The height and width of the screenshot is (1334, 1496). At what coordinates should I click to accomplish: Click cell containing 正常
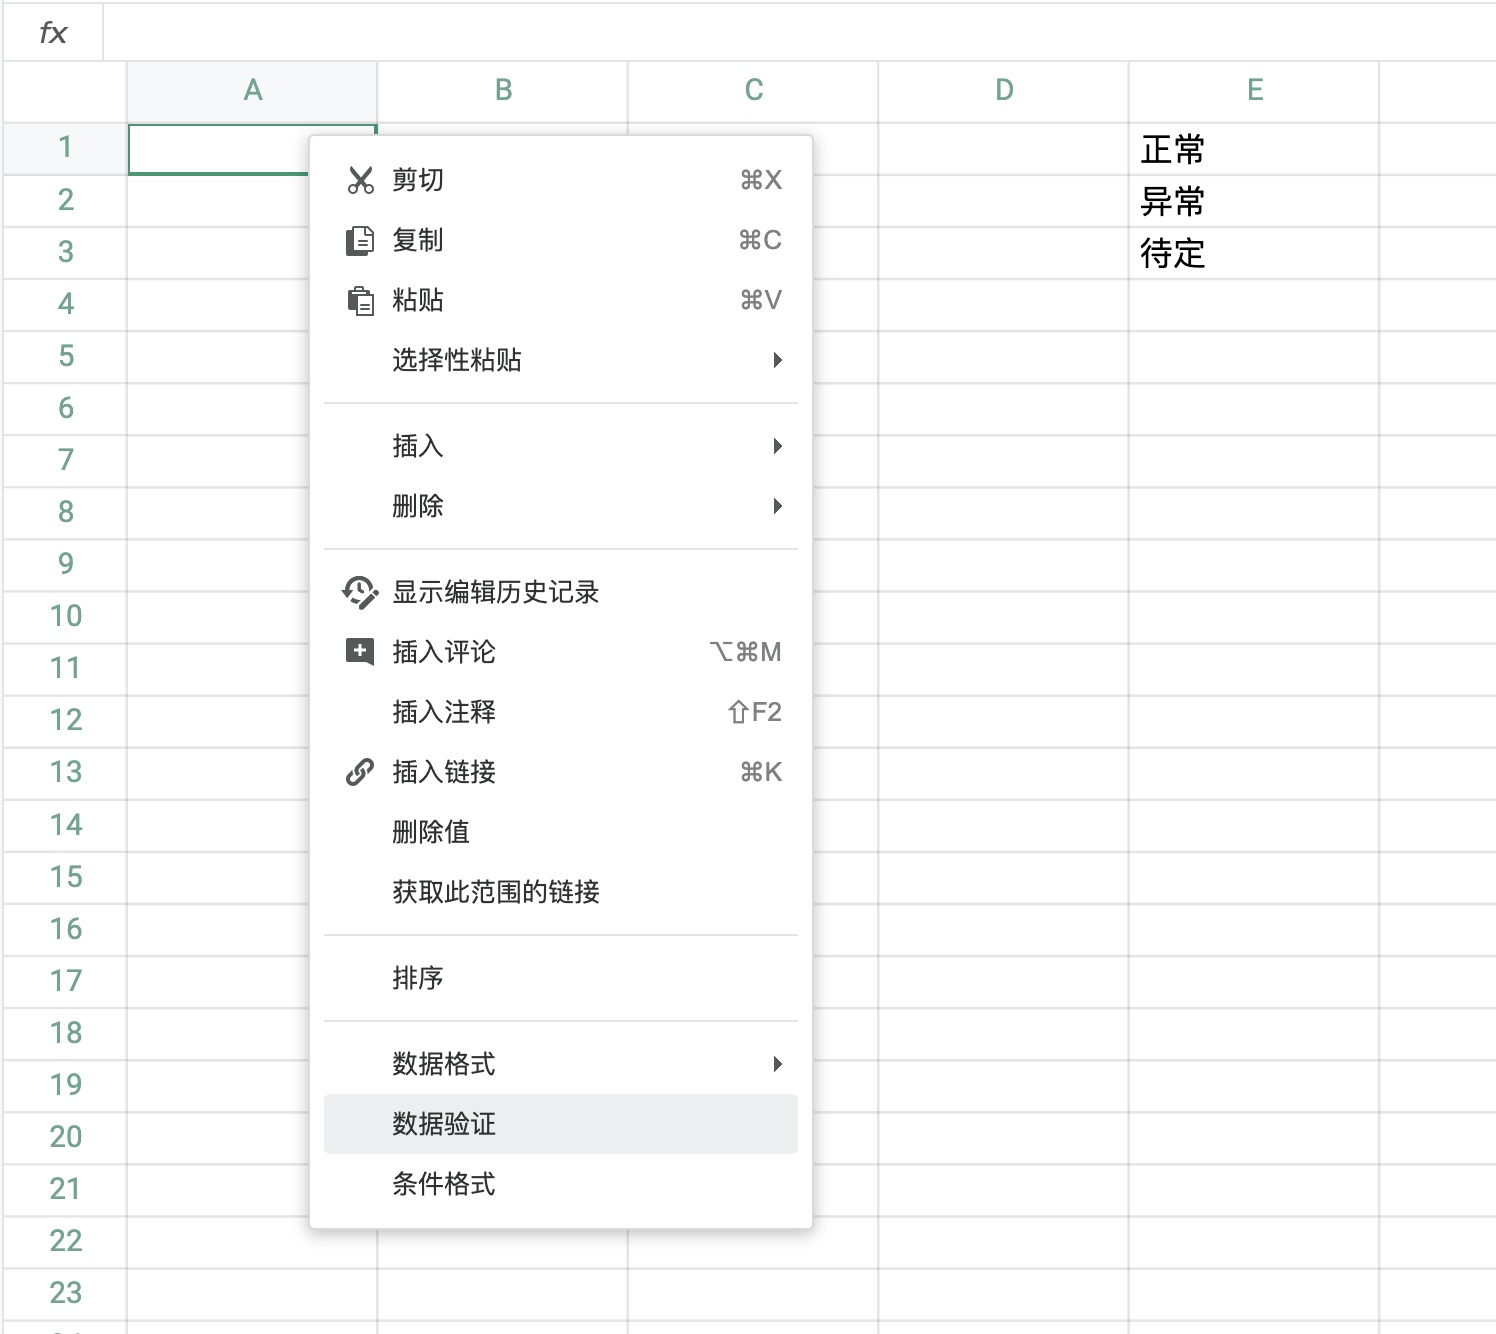point(1254,149)
